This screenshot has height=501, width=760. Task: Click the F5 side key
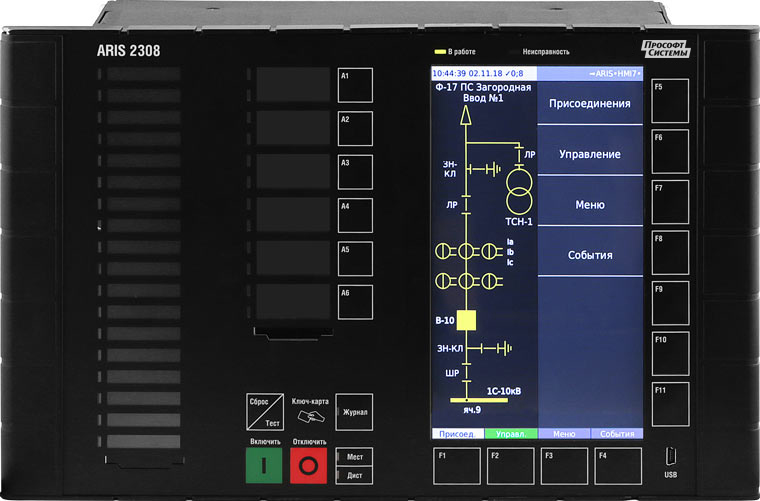[x=670, y=101]
